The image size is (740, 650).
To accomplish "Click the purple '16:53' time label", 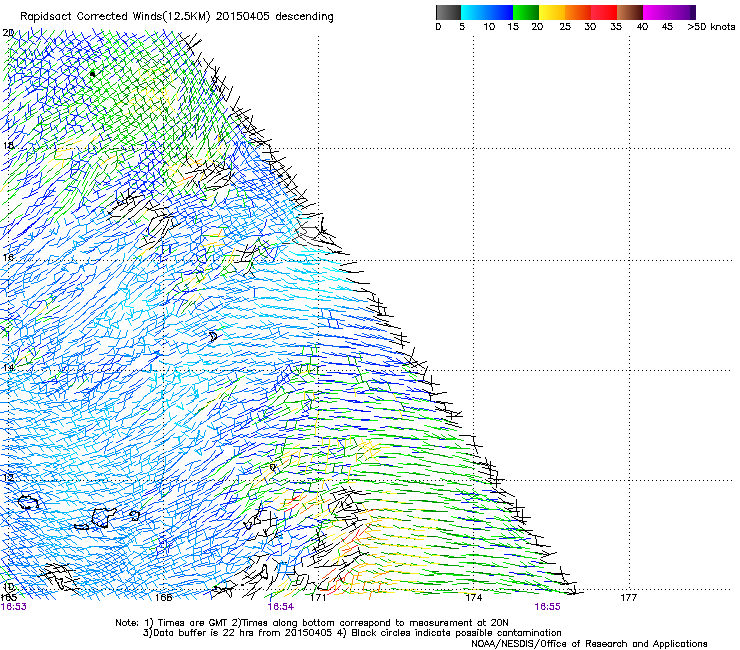I will [x=14, y=607].
